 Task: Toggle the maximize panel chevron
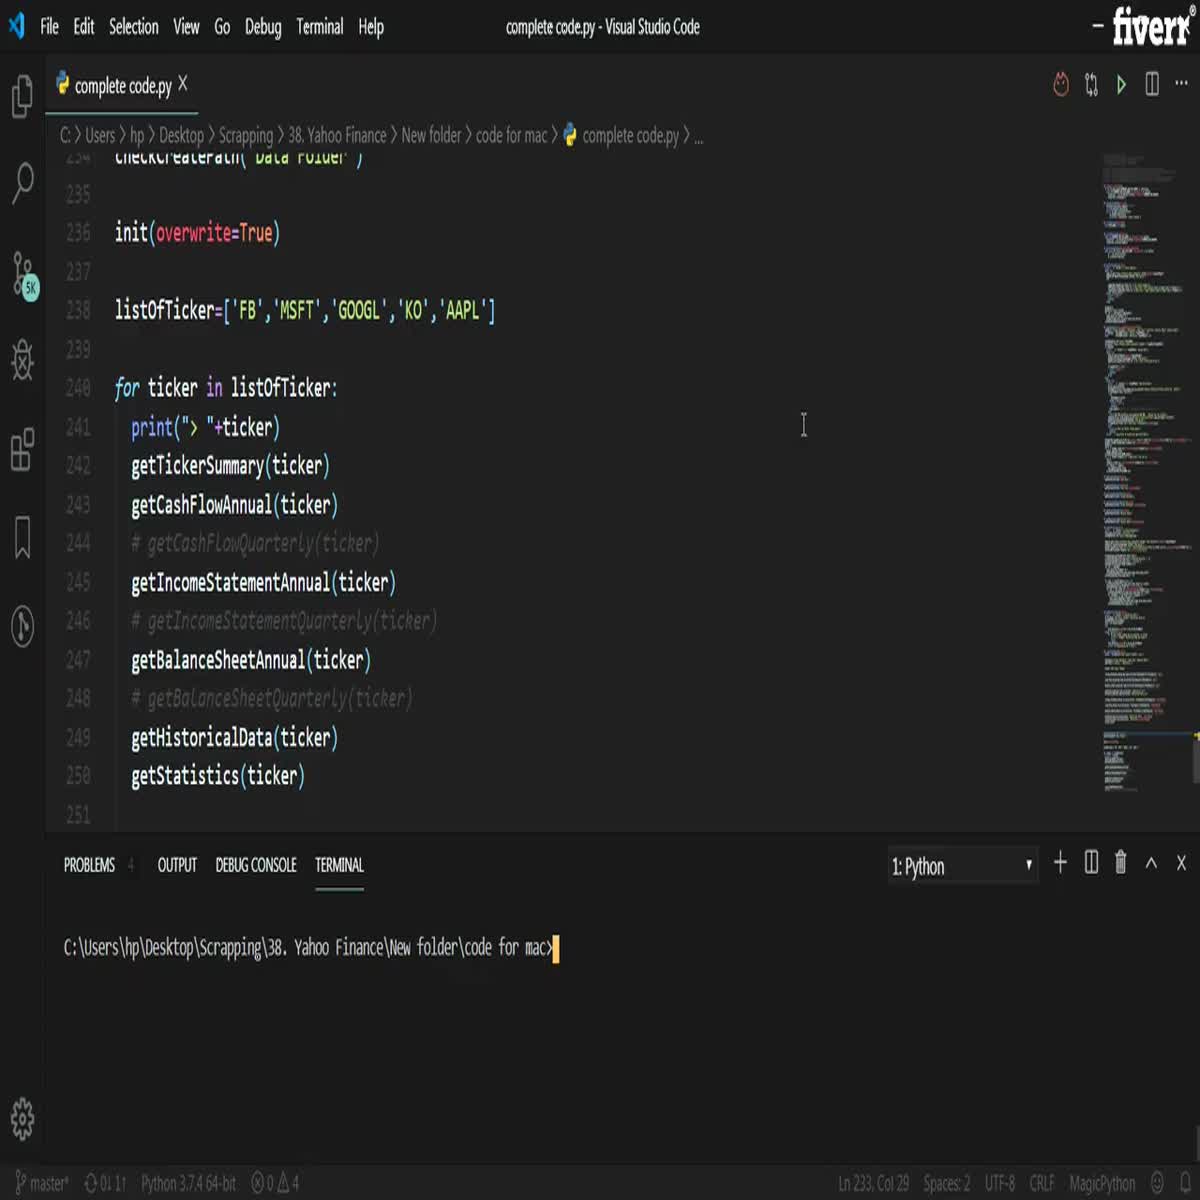pyautogui.click(x=1151, y=863)
